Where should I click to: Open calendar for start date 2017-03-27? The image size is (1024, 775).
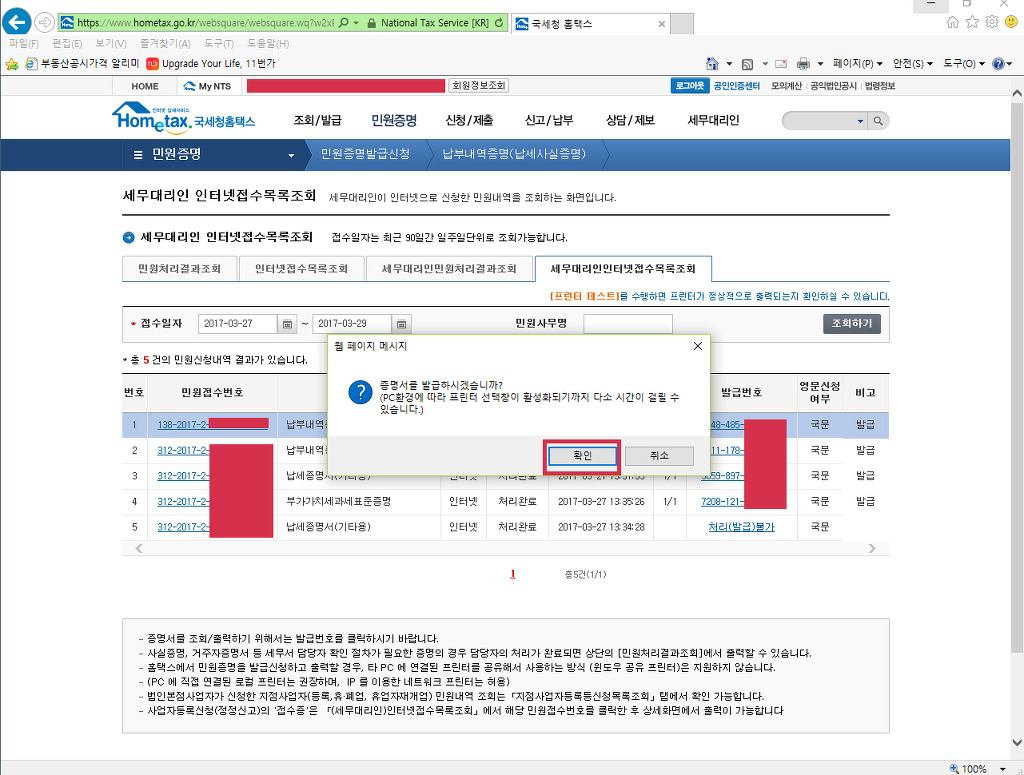point(287,324)
